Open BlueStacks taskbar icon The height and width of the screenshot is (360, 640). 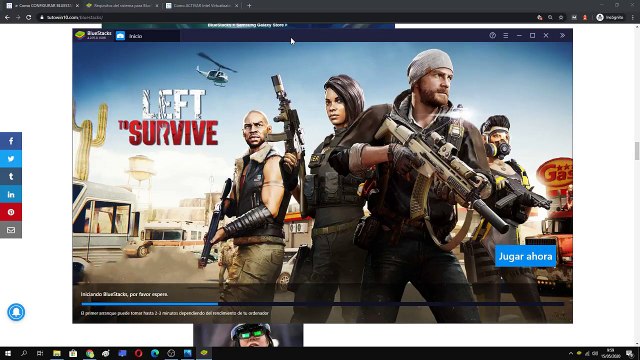tap(204, 353)
